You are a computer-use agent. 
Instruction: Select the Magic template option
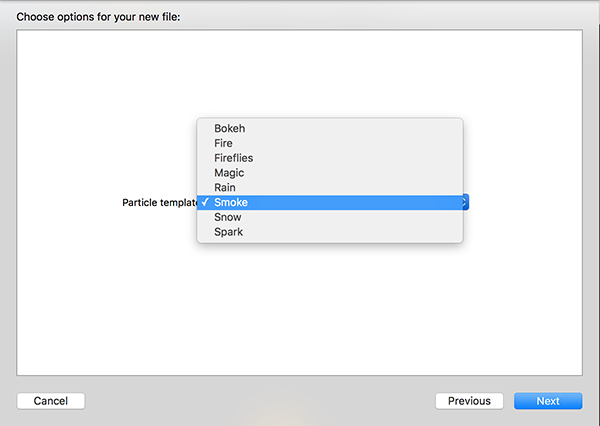coord(330,173)
